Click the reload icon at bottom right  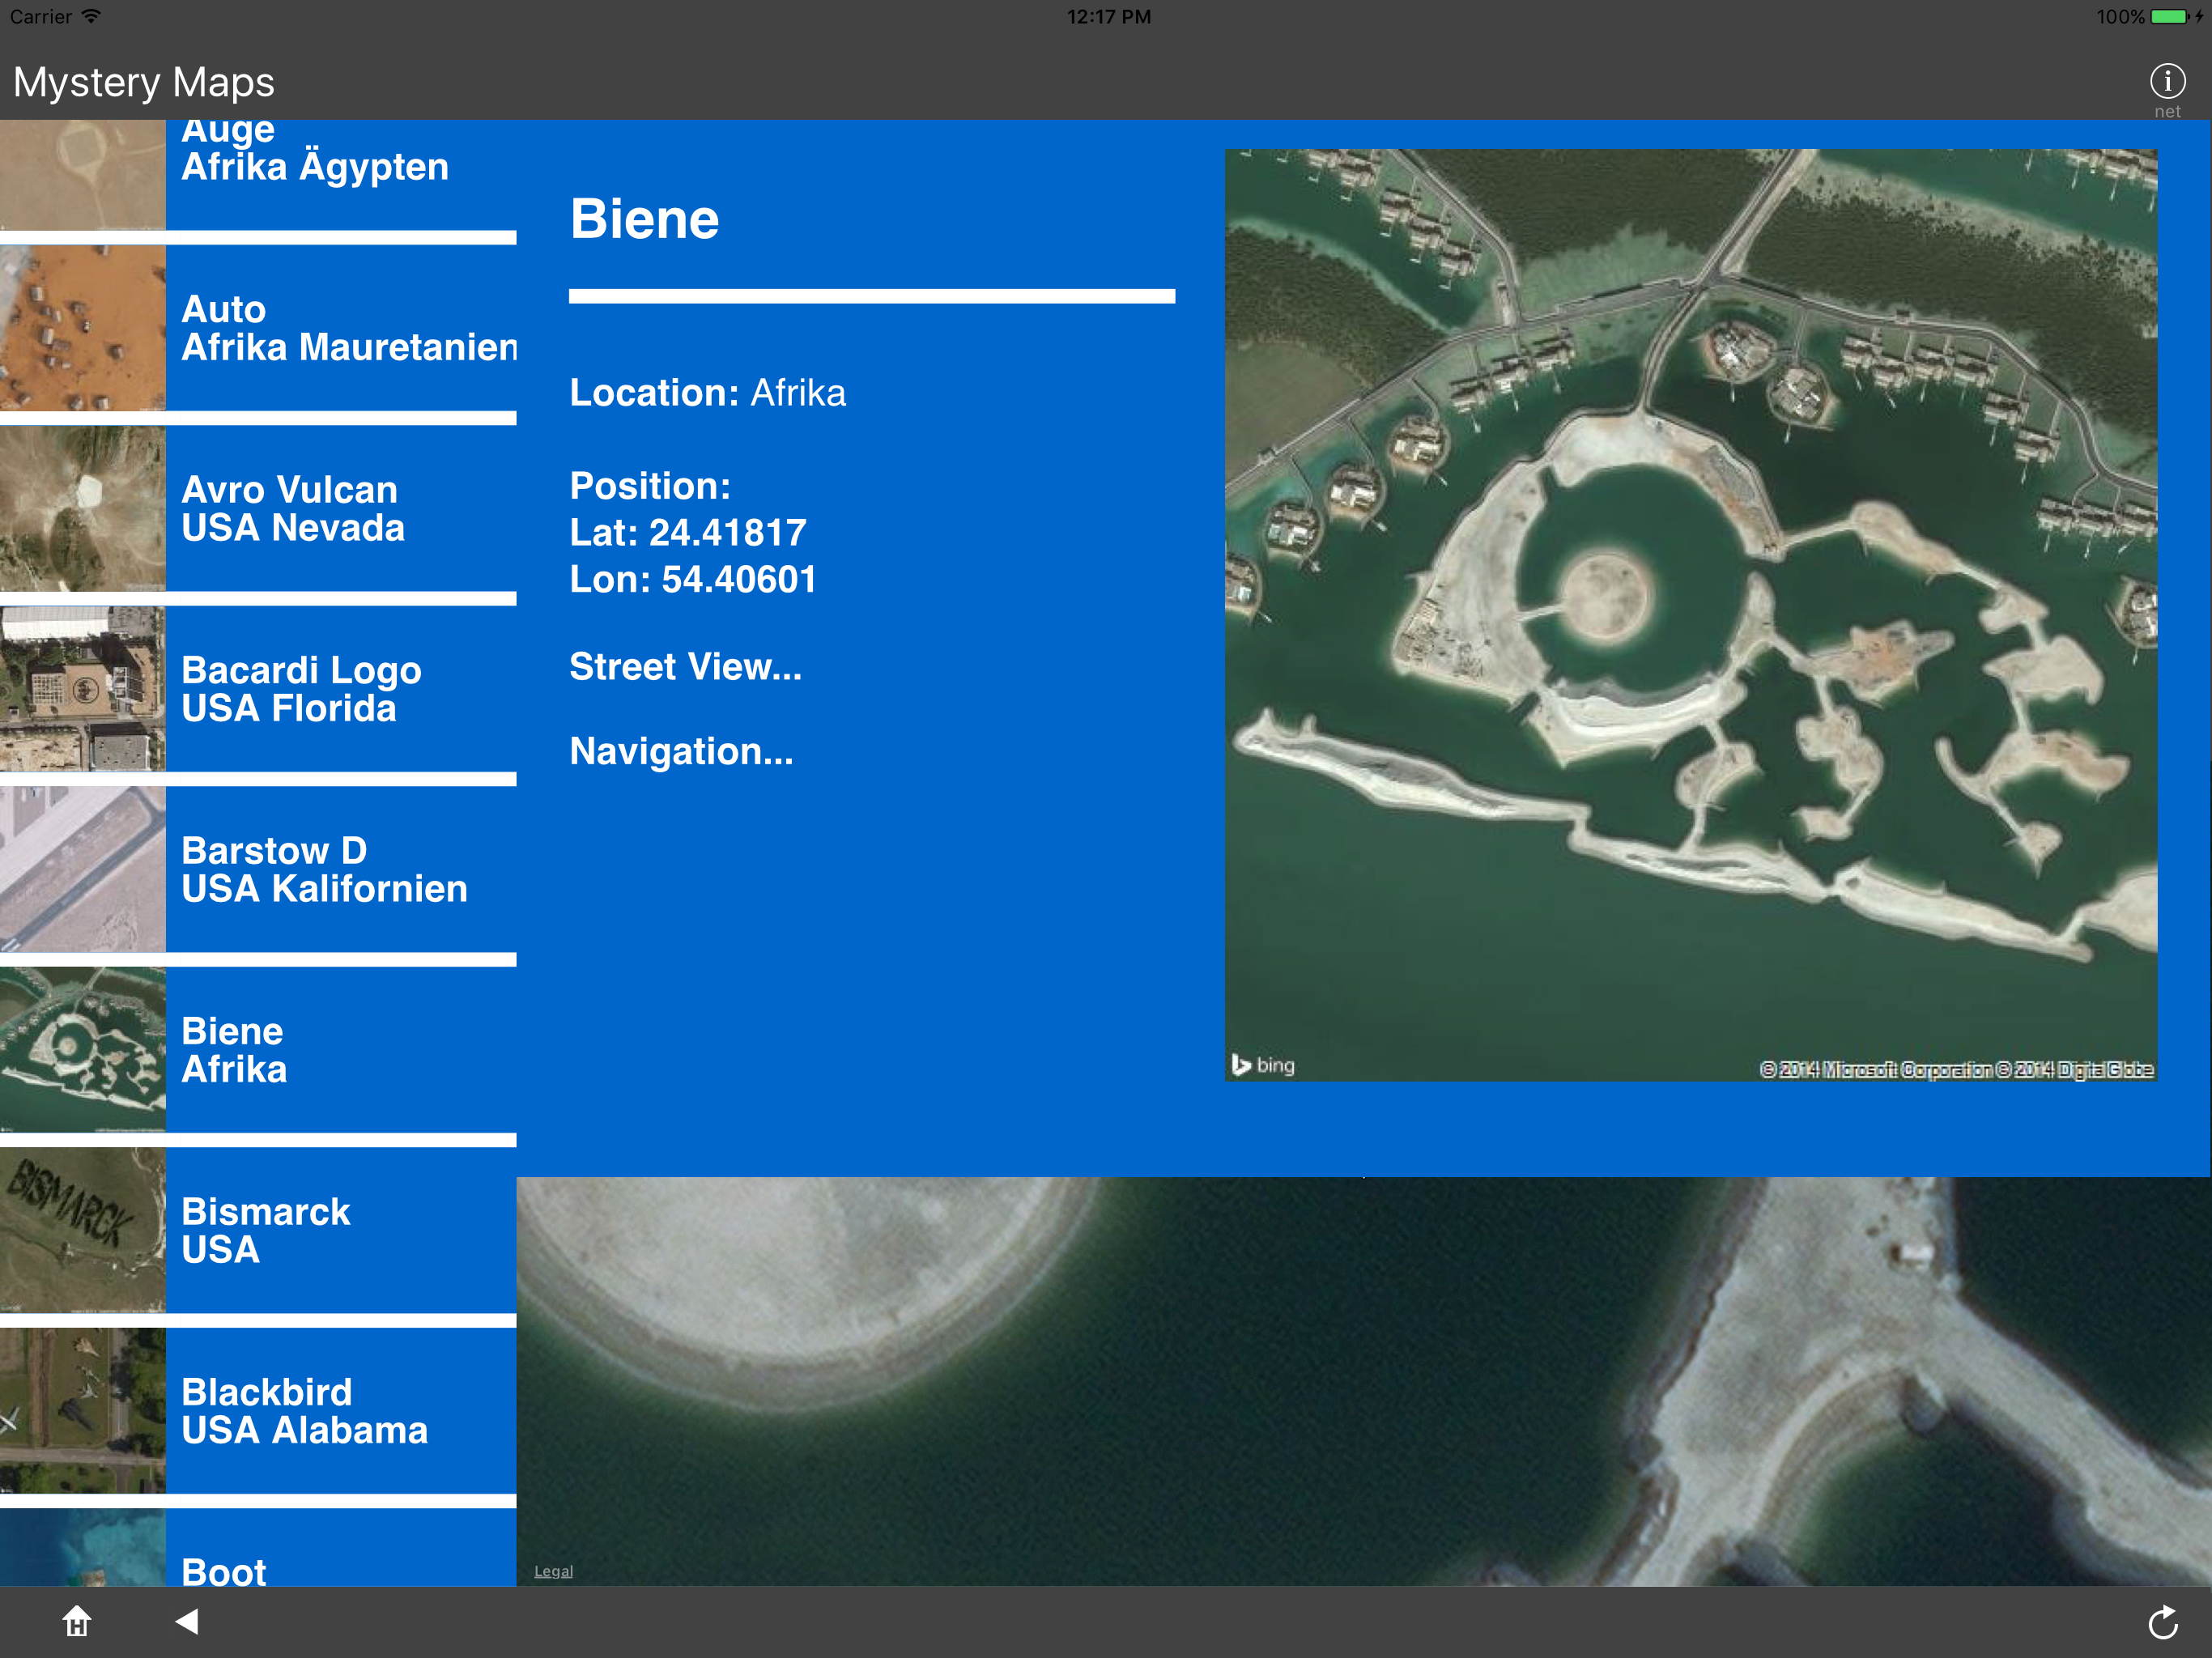coord(2162,1622)
